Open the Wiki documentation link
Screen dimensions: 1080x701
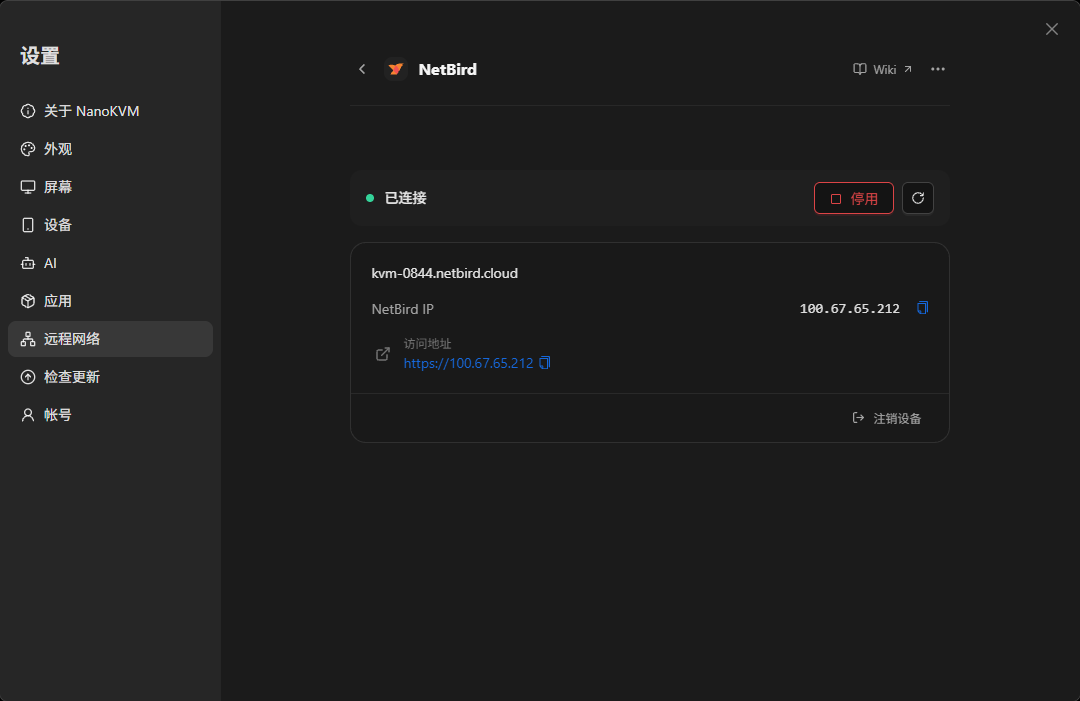(x=882, y=70)
